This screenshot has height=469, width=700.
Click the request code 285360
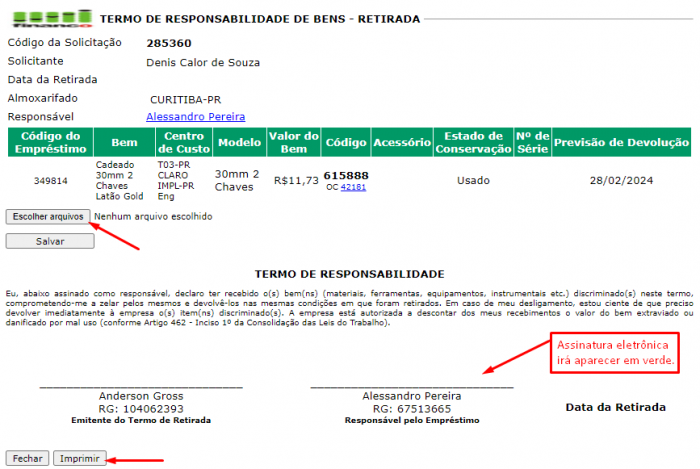[x=168, y=43]
